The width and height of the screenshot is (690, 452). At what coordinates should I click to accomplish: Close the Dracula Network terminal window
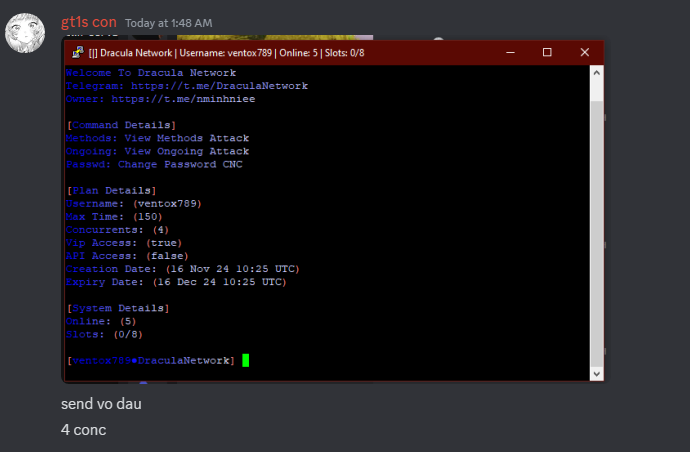583,52
